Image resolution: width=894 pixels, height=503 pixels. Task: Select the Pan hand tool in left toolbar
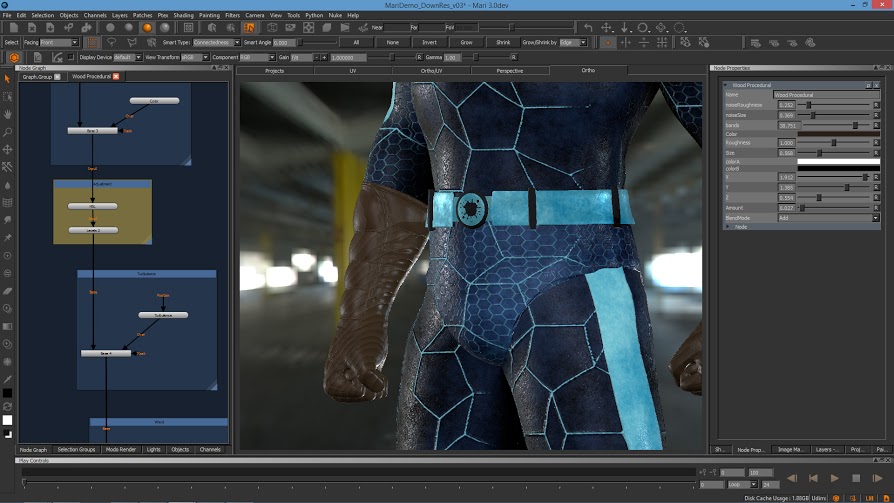point(8,114)
